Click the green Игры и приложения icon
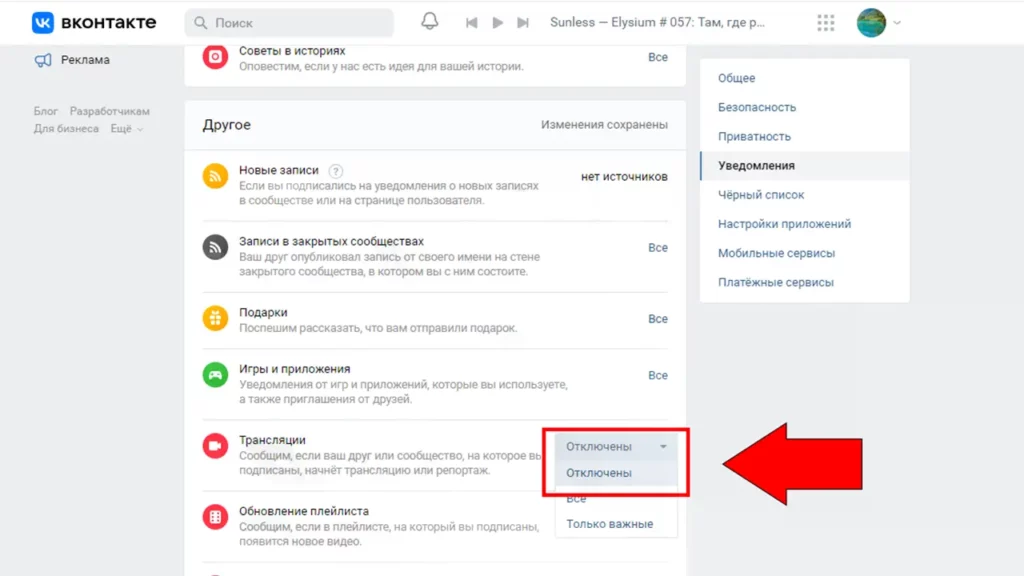This screenshot has height=576, width=1024. [215, 375]
